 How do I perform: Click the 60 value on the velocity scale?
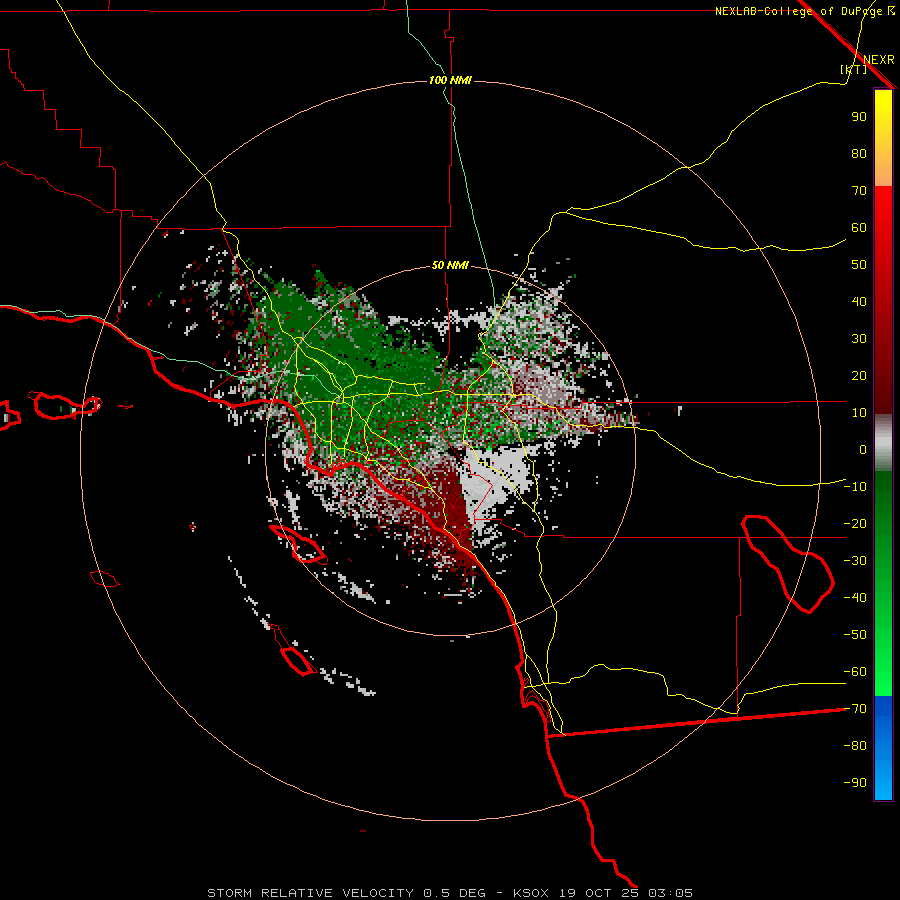point(859,227)
